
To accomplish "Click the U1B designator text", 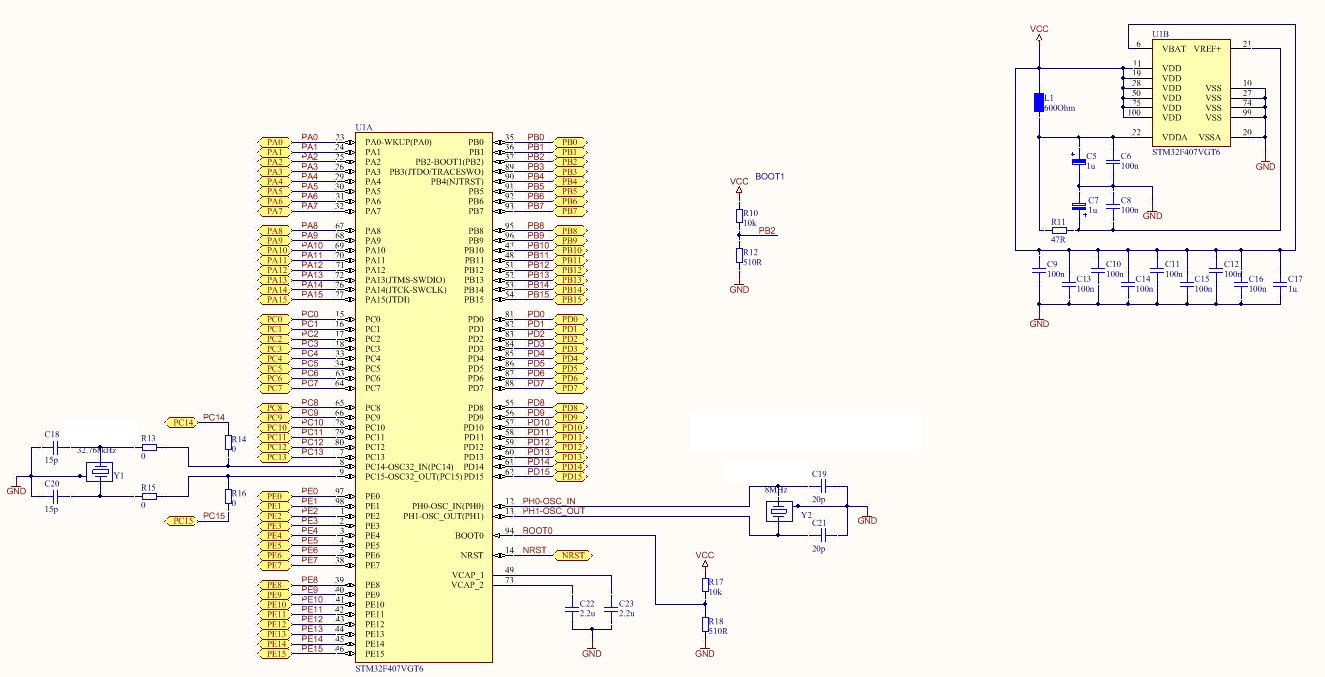I will (1161, 34).
